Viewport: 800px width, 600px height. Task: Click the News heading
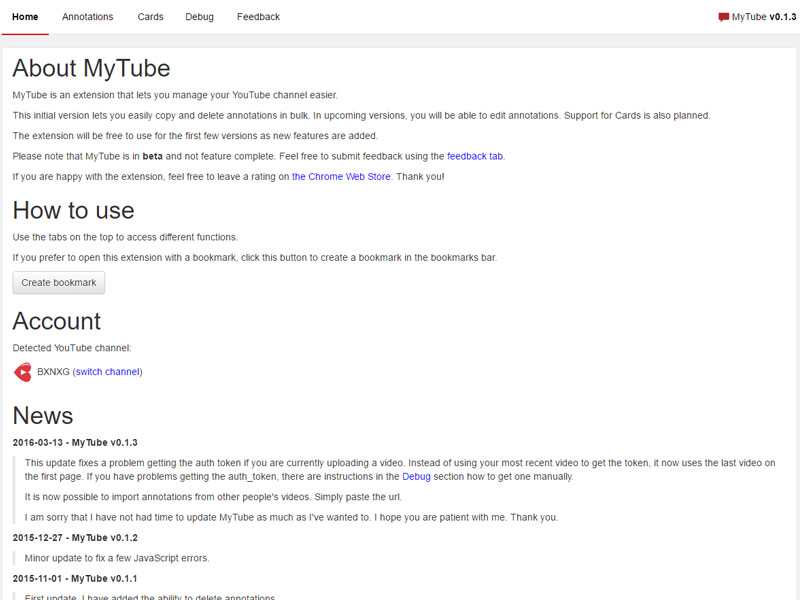[43, 416]
